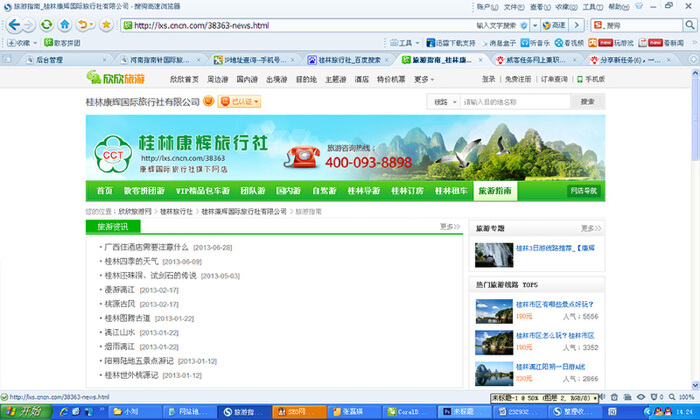Select 桂林导游 in the green nav bar
This screenshot has height=420, width=700.
363,191
